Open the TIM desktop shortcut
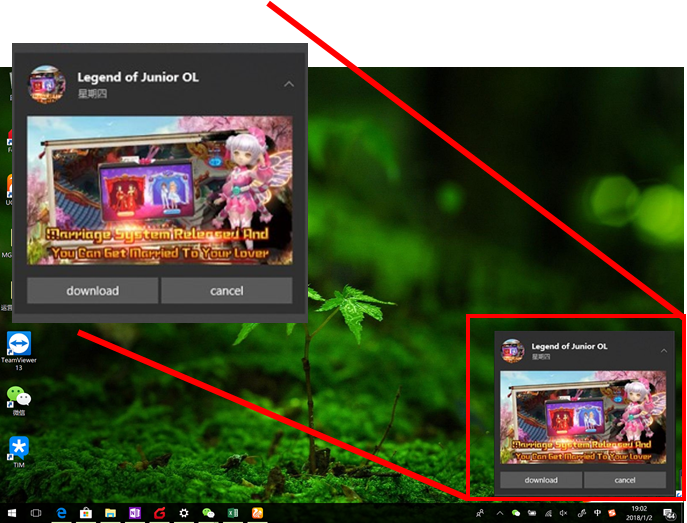Image resolution: width=687 pixels, height=523 pixels. (x=19, y=452)
